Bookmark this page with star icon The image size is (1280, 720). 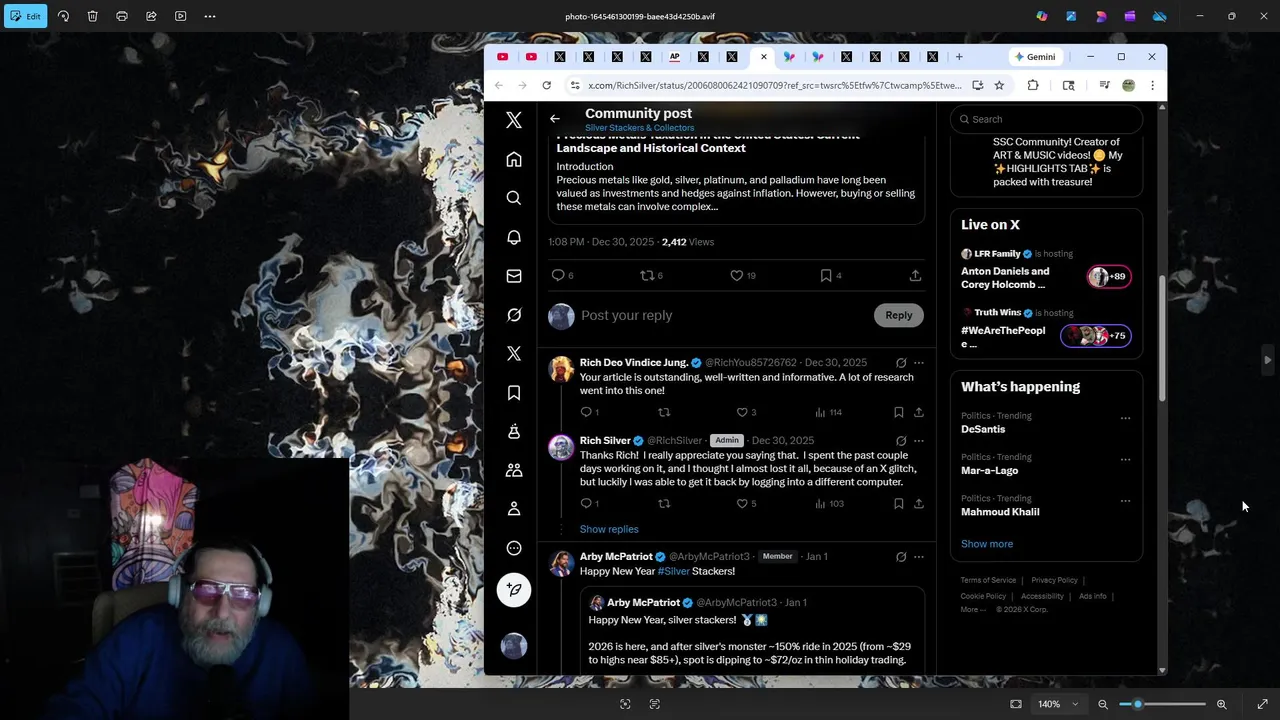point(999,86)
